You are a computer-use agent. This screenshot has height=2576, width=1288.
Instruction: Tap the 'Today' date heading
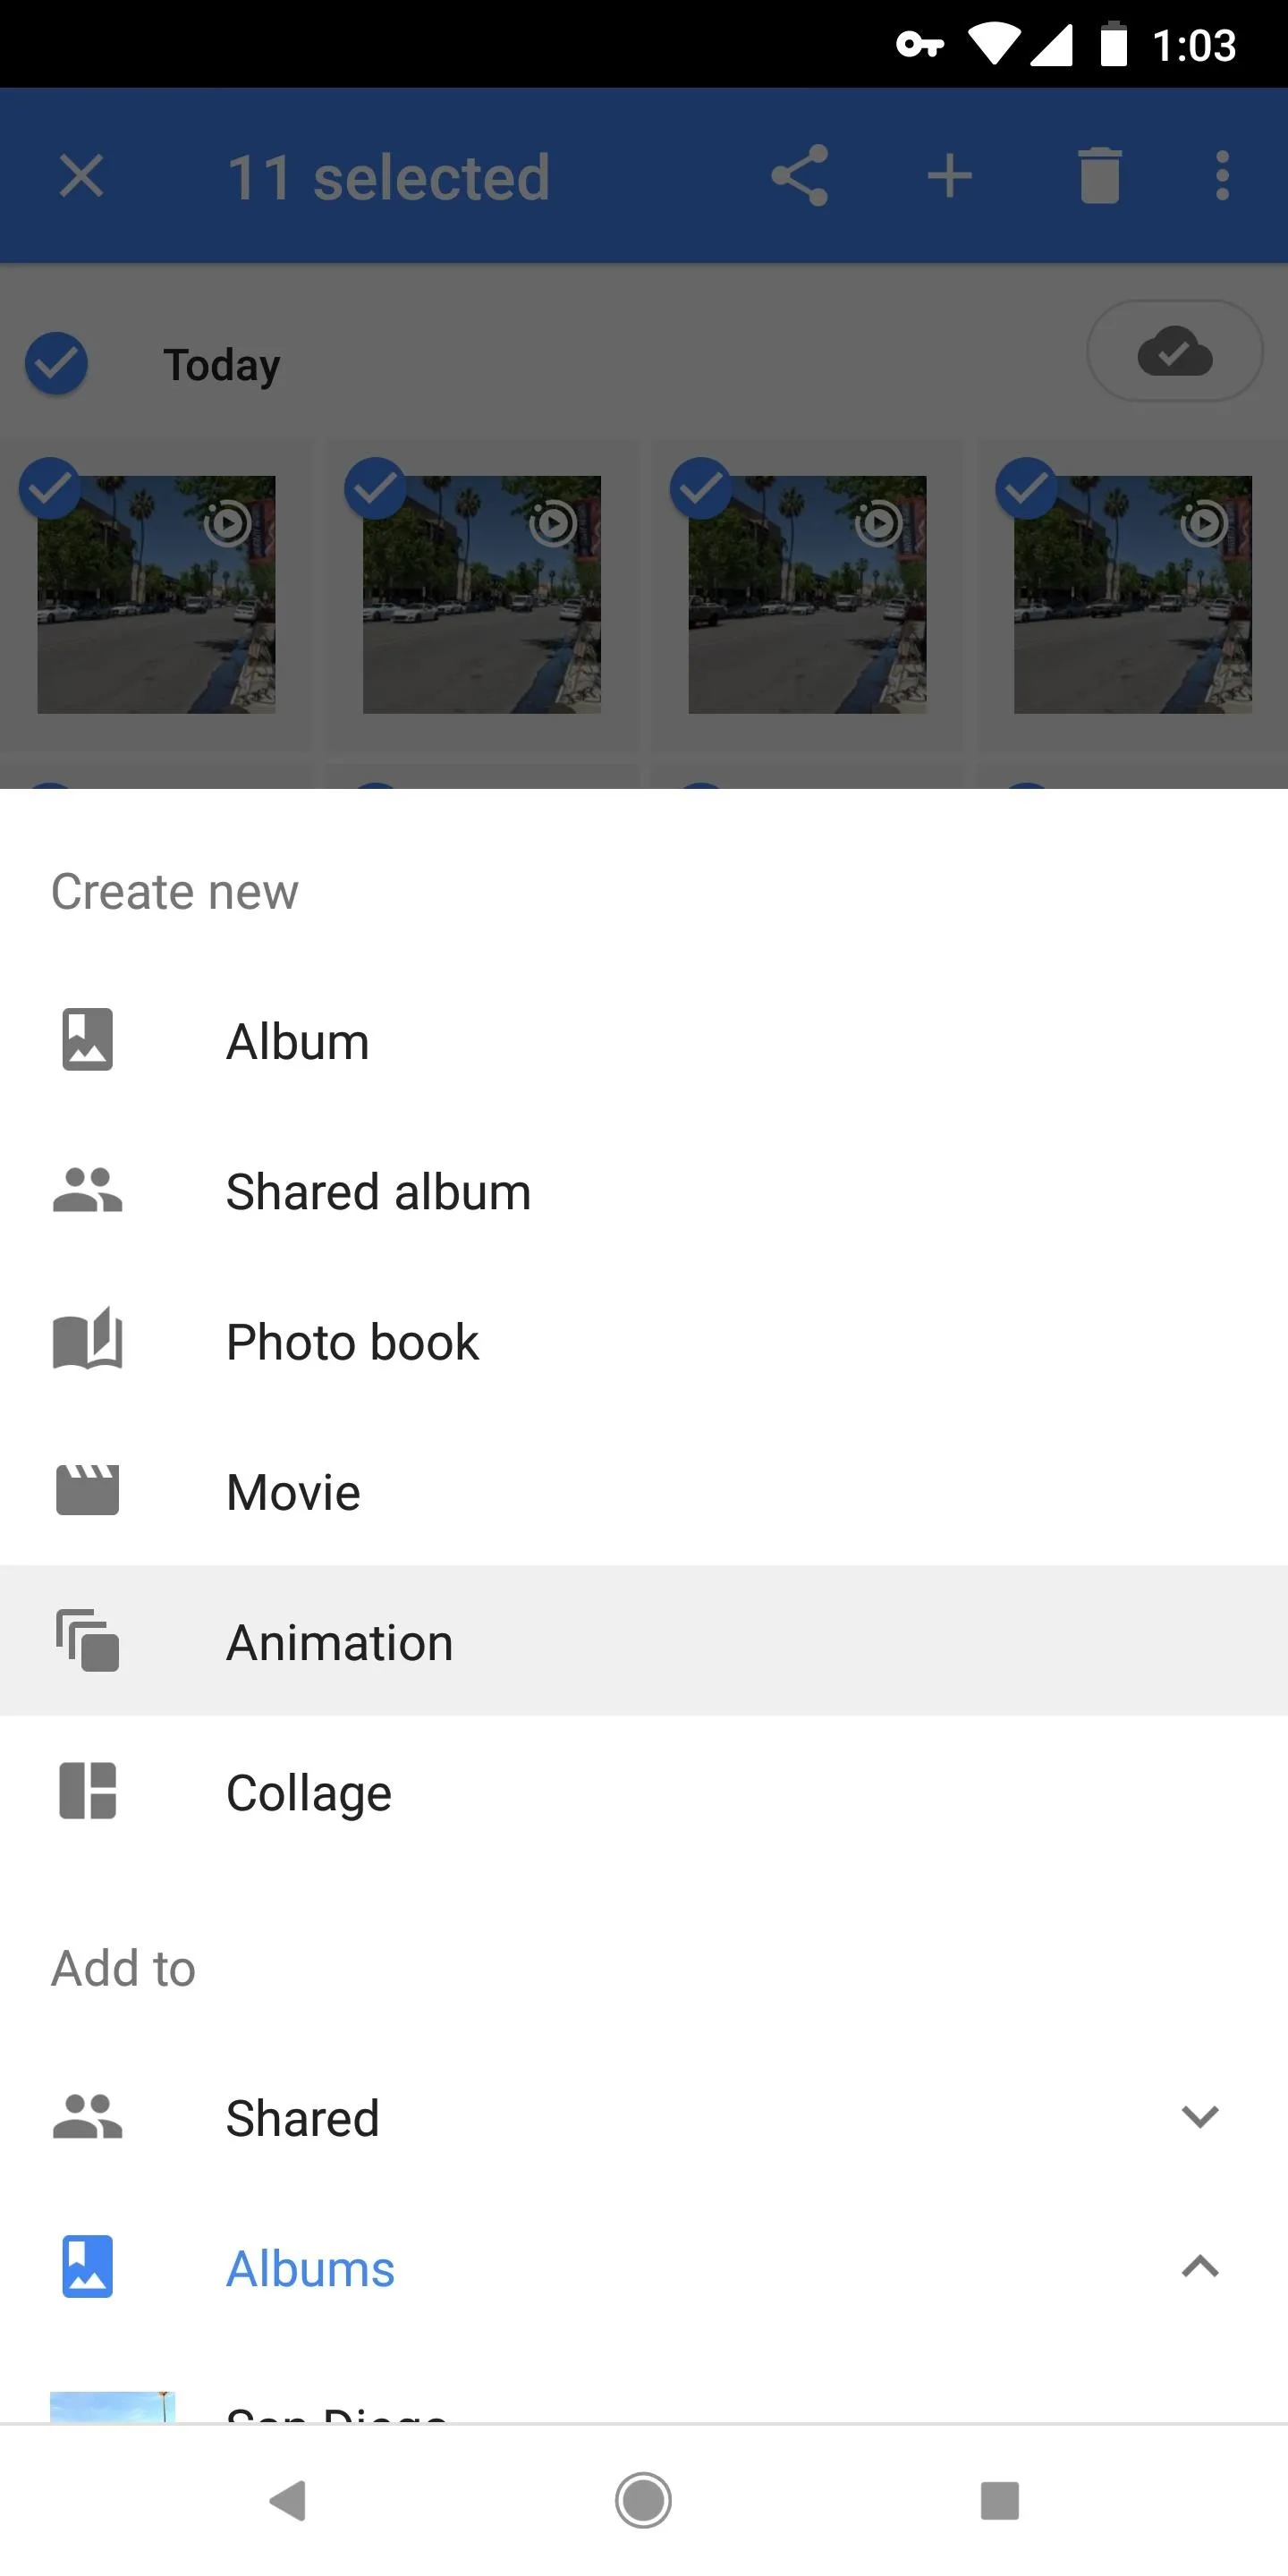[222, 366]
